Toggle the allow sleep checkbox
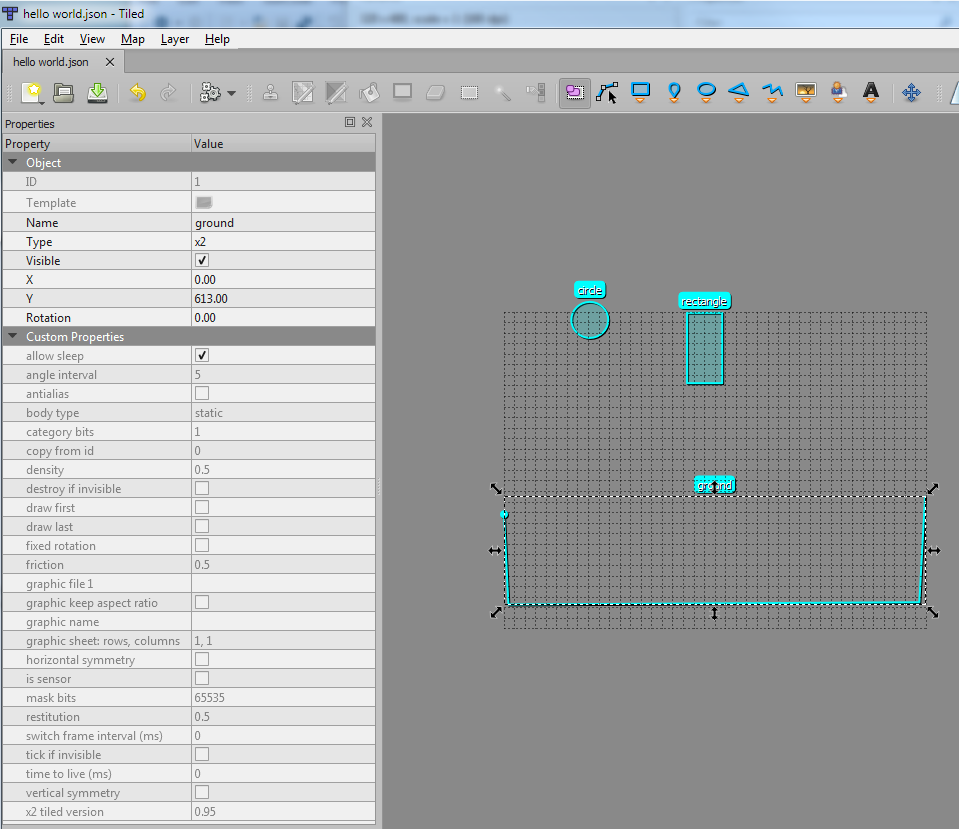 point(202,355)
